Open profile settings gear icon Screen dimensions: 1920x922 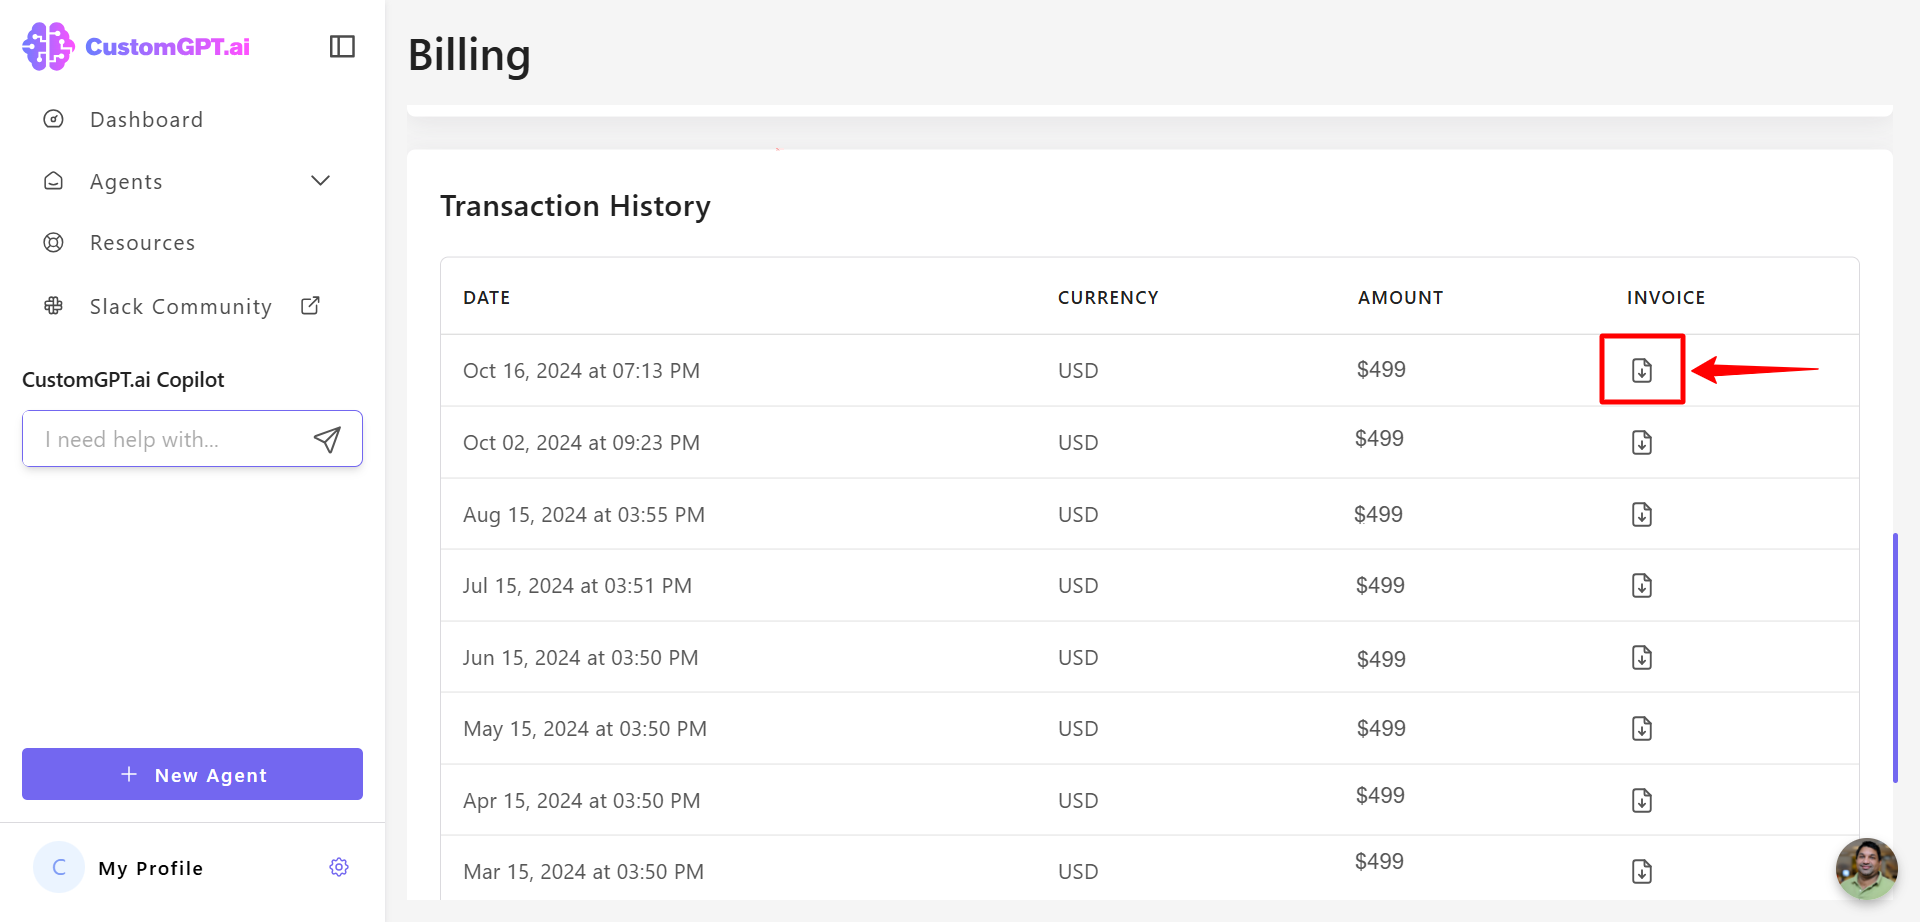[x=339, y=867]
